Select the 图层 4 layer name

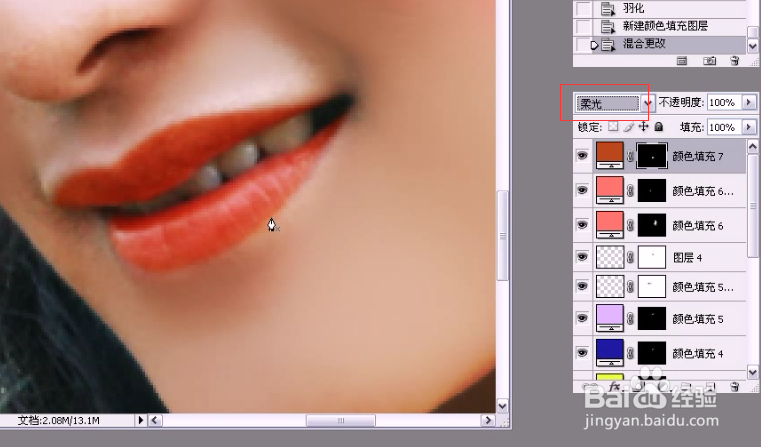pos(687,258)
